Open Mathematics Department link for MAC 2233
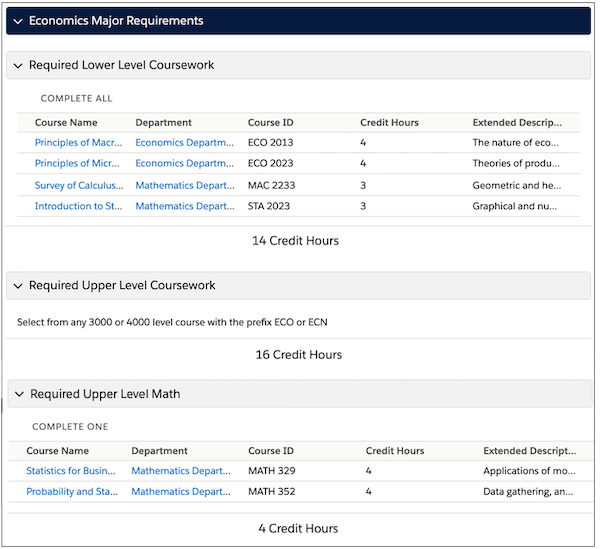600x549 pixels. 185,186
